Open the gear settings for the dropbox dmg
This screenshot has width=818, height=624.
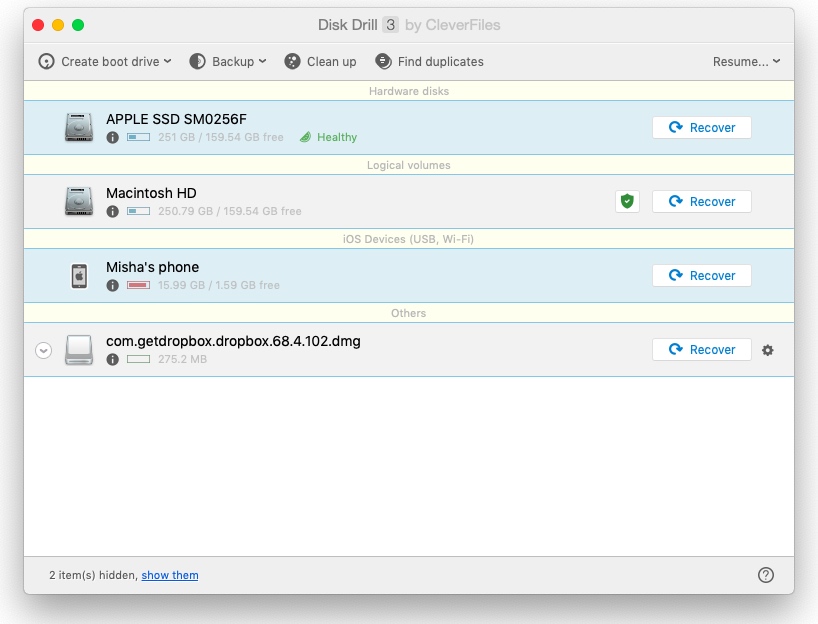tap(767, 350)
